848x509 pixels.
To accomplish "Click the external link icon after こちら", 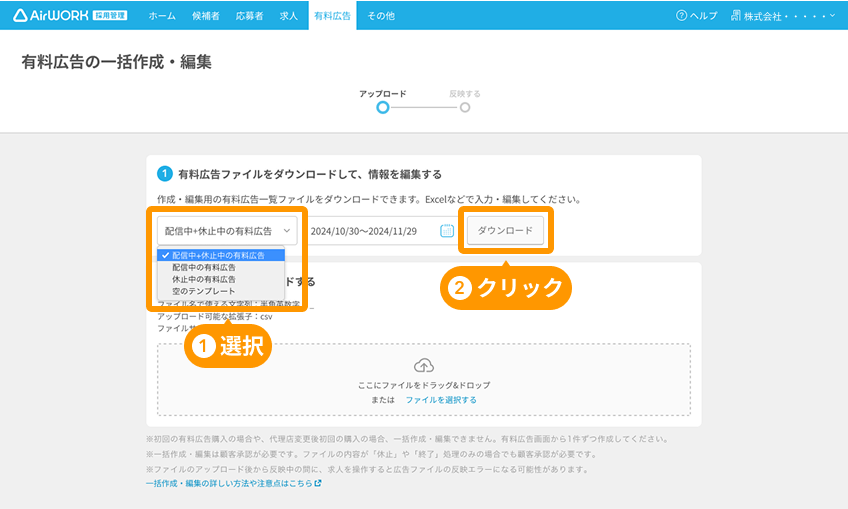I will tap(318, 483).
